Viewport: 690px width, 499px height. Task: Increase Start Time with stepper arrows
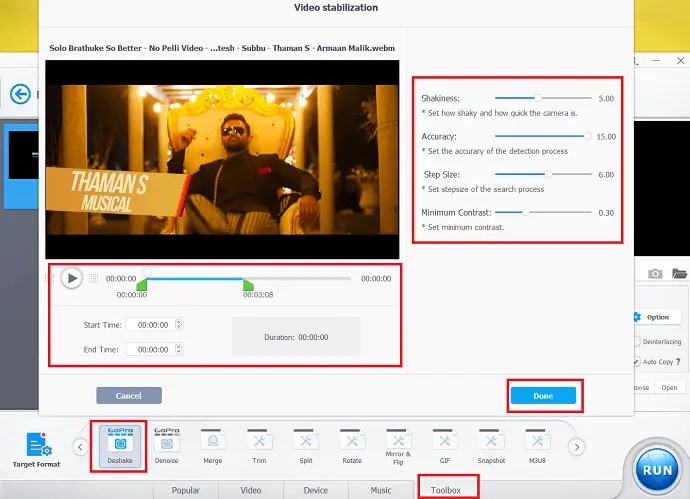coord(178,322)
